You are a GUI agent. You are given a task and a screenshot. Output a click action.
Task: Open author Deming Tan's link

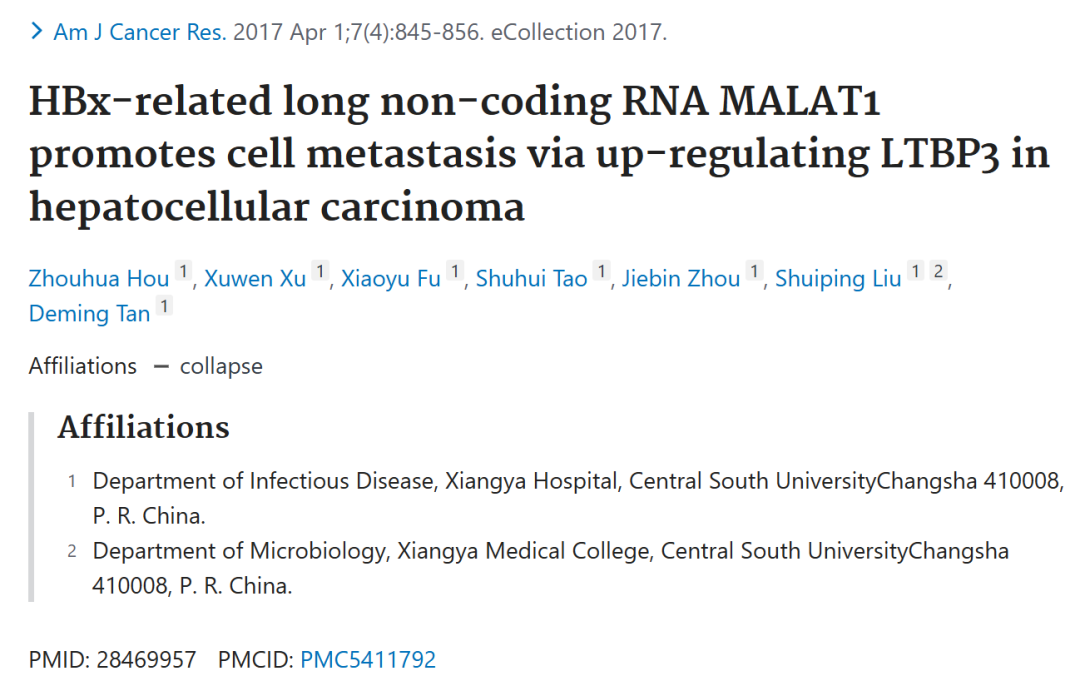[90, 313]
